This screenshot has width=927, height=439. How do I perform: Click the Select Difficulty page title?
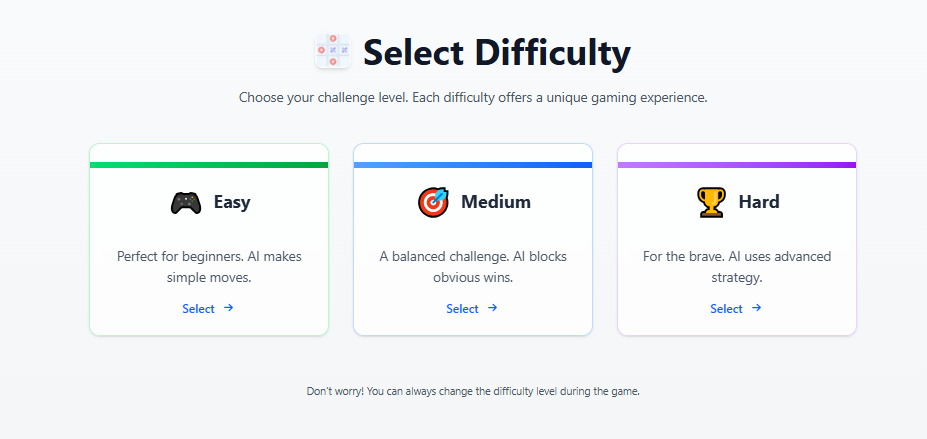[496, 52]
